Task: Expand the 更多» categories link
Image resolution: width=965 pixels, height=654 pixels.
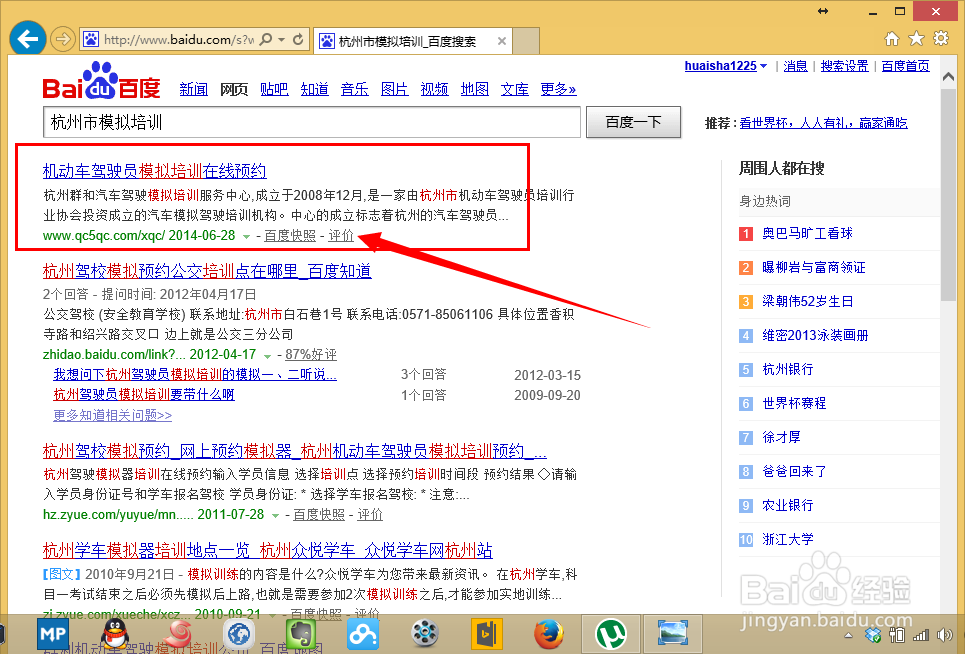Action: (558, 89)
